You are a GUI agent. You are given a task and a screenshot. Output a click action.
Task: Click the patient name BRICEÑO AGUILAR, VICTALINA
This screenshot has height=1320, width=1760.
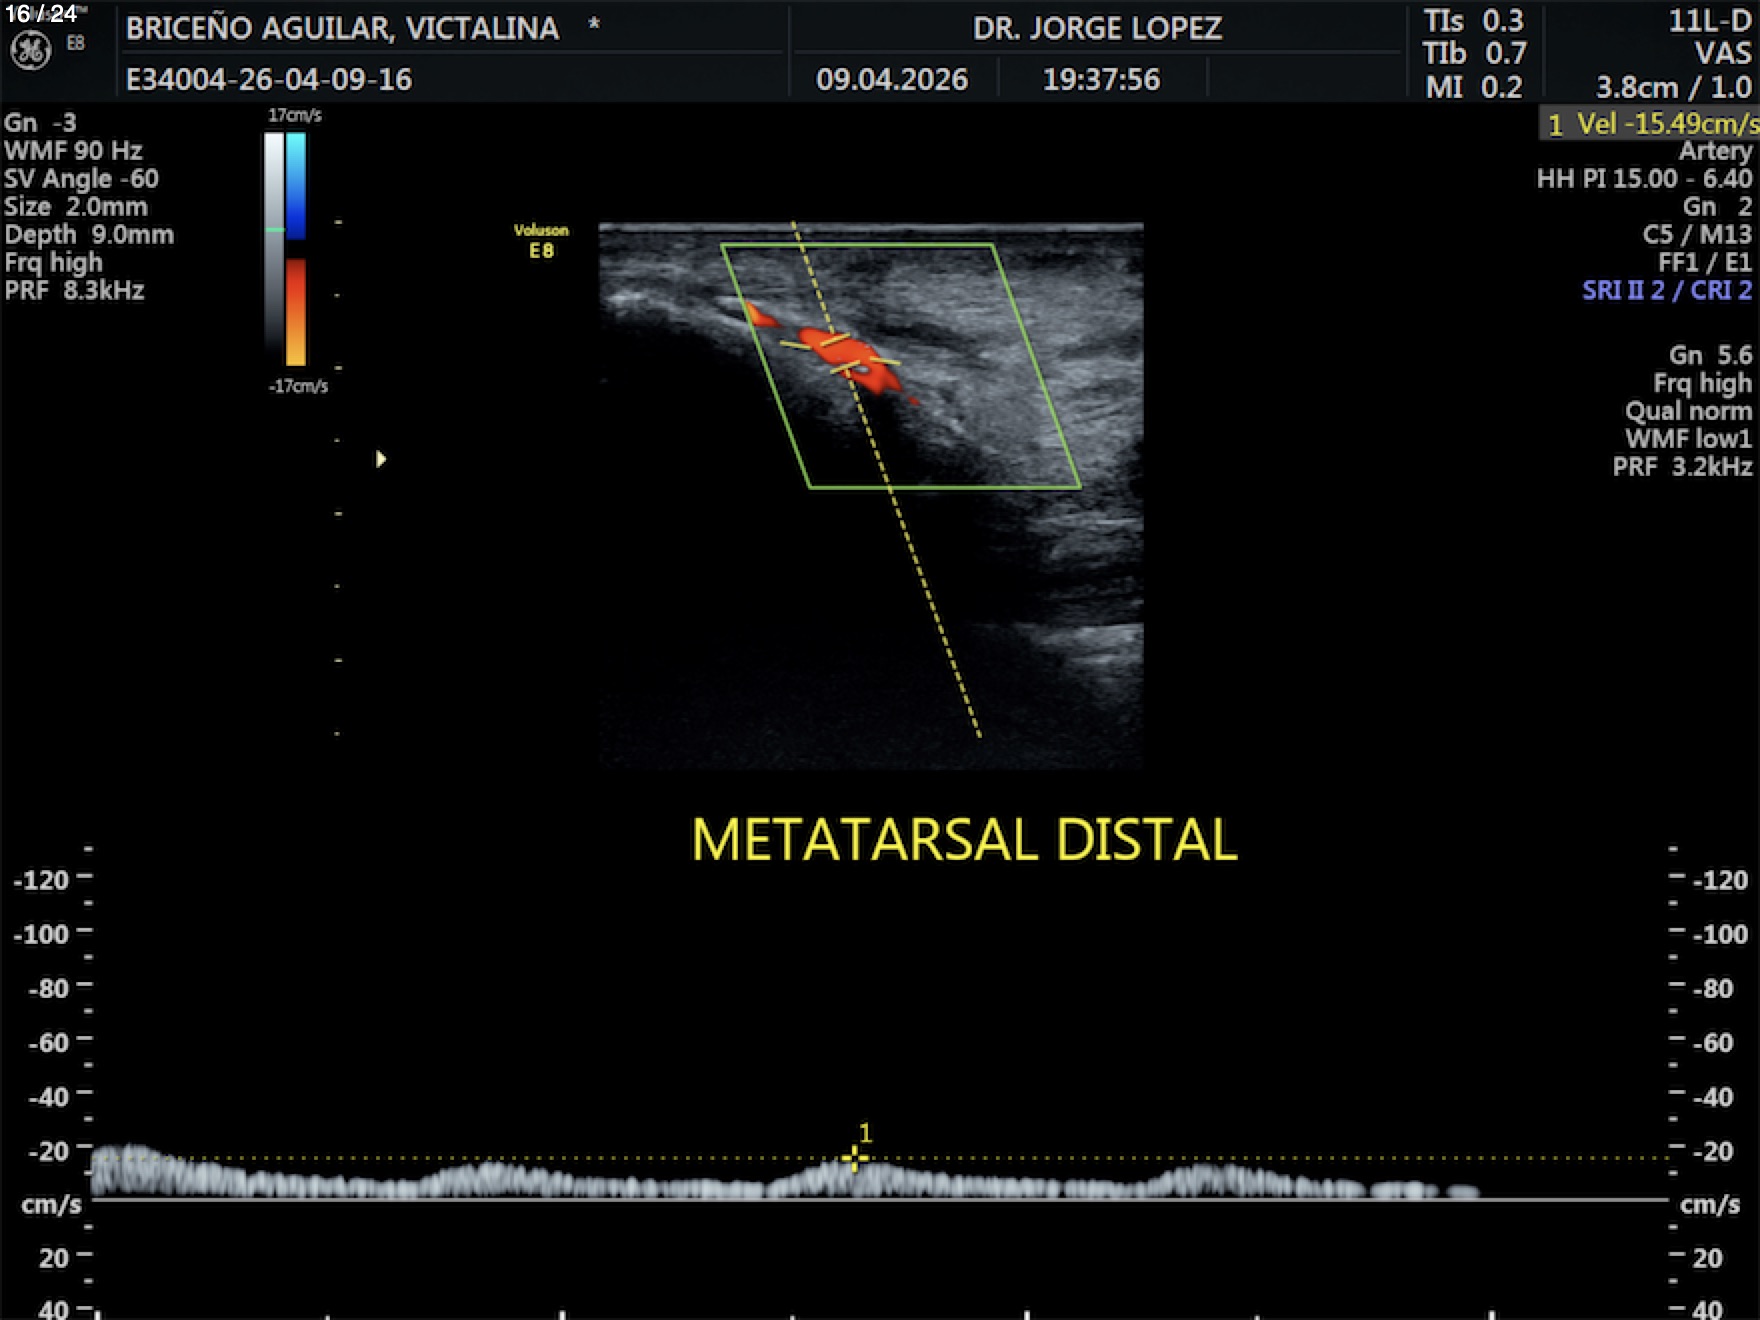(x=342, y=28)
